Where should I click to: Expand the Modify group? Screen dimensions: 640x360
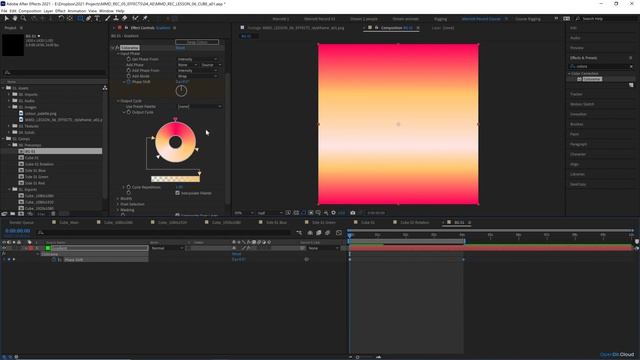coord(118,198)
